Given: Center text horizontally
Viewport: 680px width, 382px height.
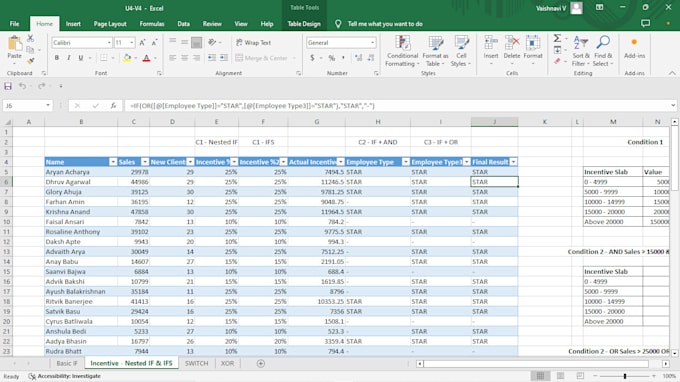Looking at the screenshot, I should (x=185, y=58).
